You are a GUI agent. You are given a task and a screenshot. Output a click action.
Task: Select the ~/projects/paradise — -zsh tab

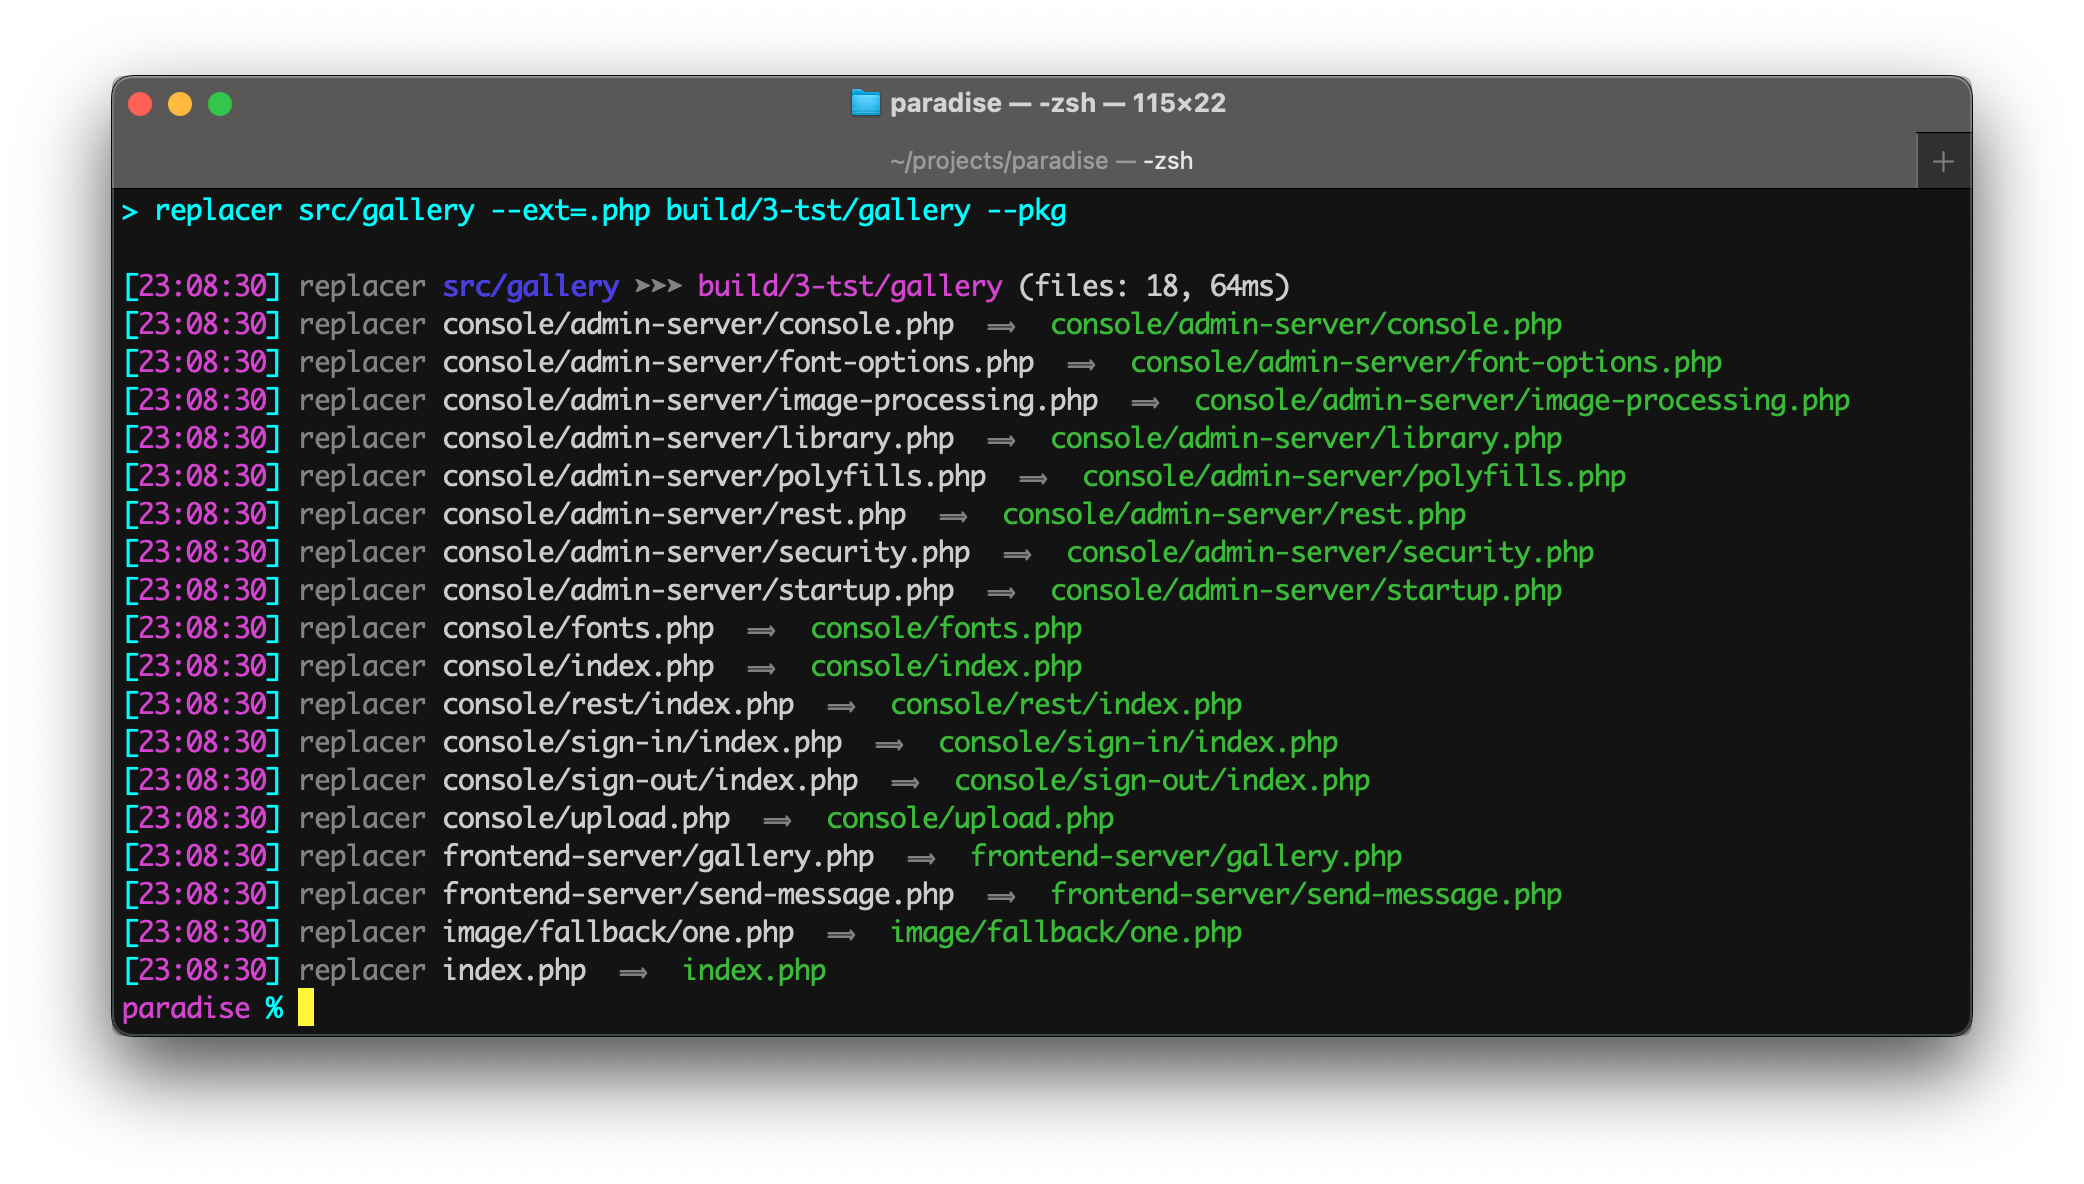(x=1040, y=161)
